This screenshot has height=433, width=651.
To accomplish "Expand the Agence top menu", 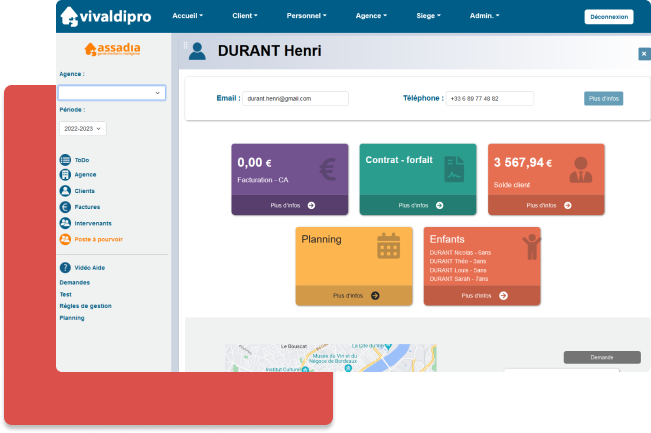I will 371,16.
